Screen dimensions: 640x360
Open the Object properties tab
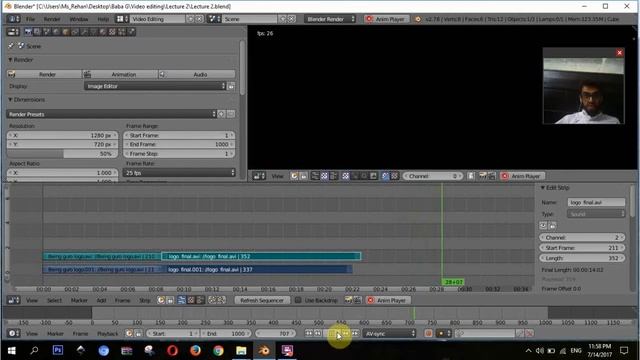click(x=65, y=32)
